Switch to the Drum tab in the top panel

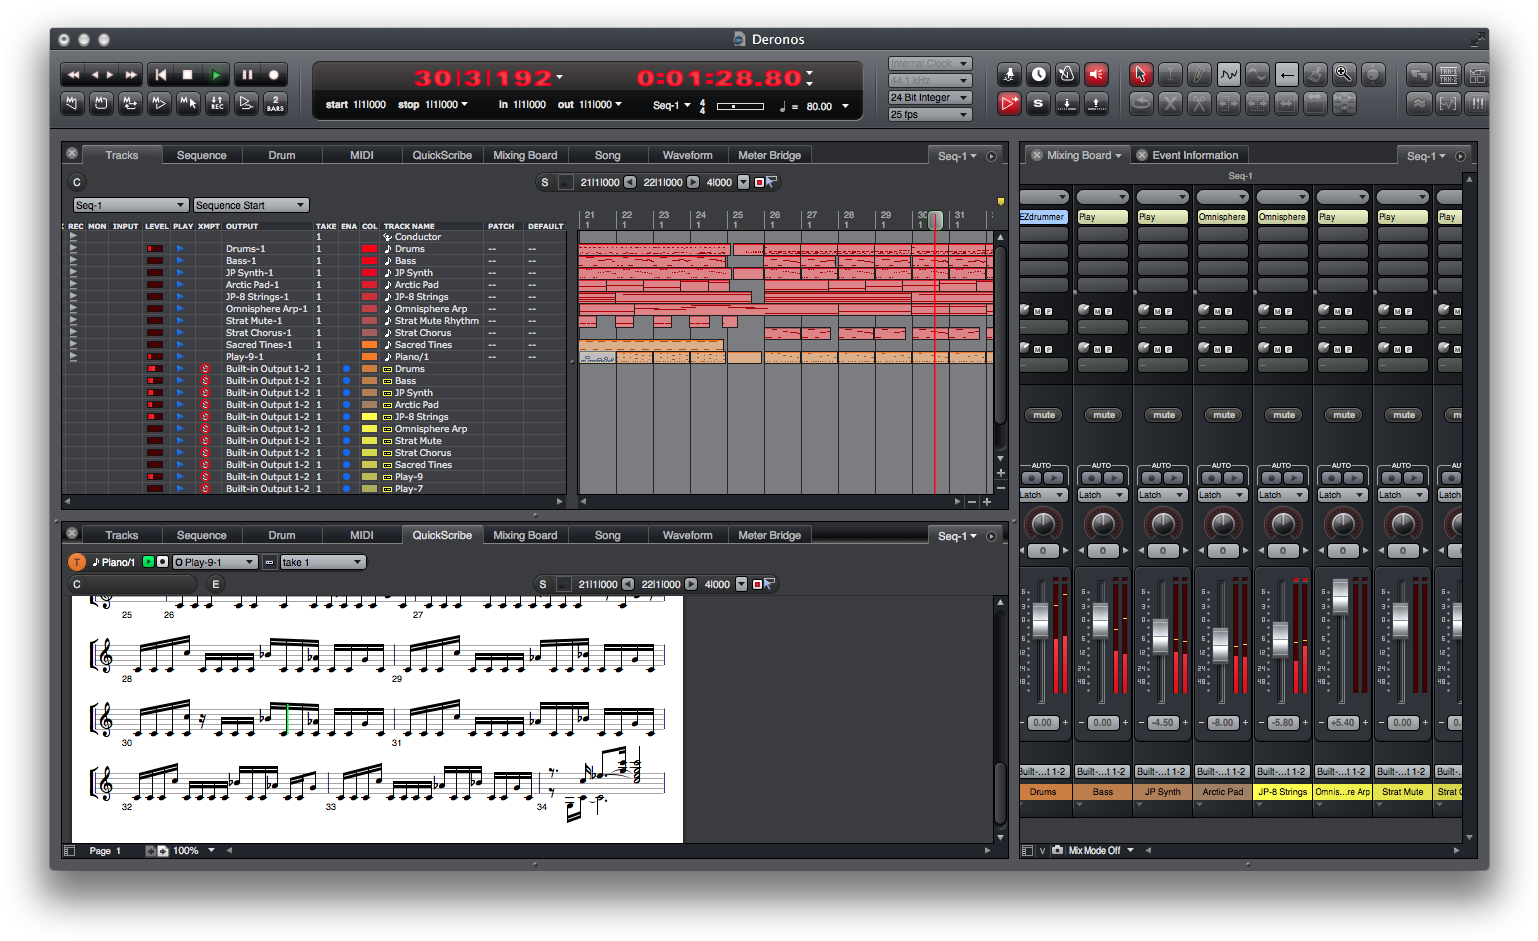(281, 156)
